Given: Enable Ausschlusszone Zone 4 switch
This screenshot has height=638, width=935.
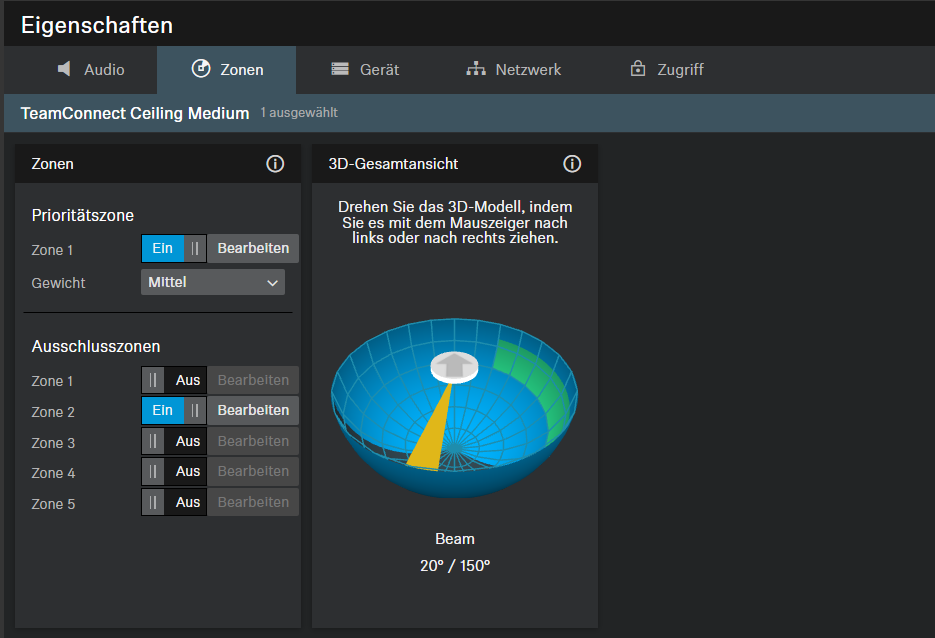Looking at the screenshot, I should [x=174, y=471].
